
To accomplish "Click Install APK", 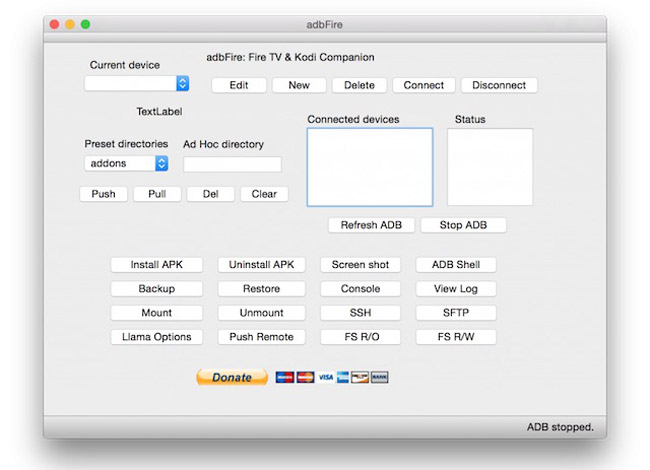I will coord(157,265).
